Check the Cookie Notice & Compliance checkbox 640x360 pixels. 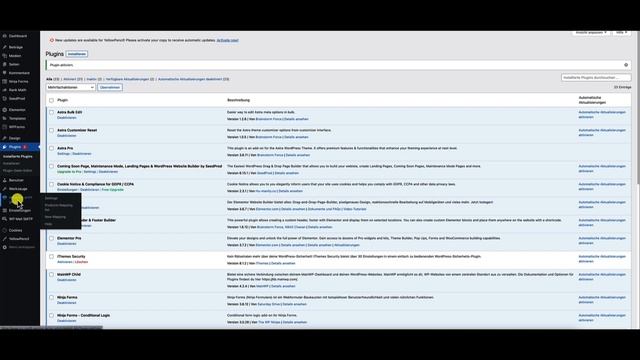[x=51, y=184]
